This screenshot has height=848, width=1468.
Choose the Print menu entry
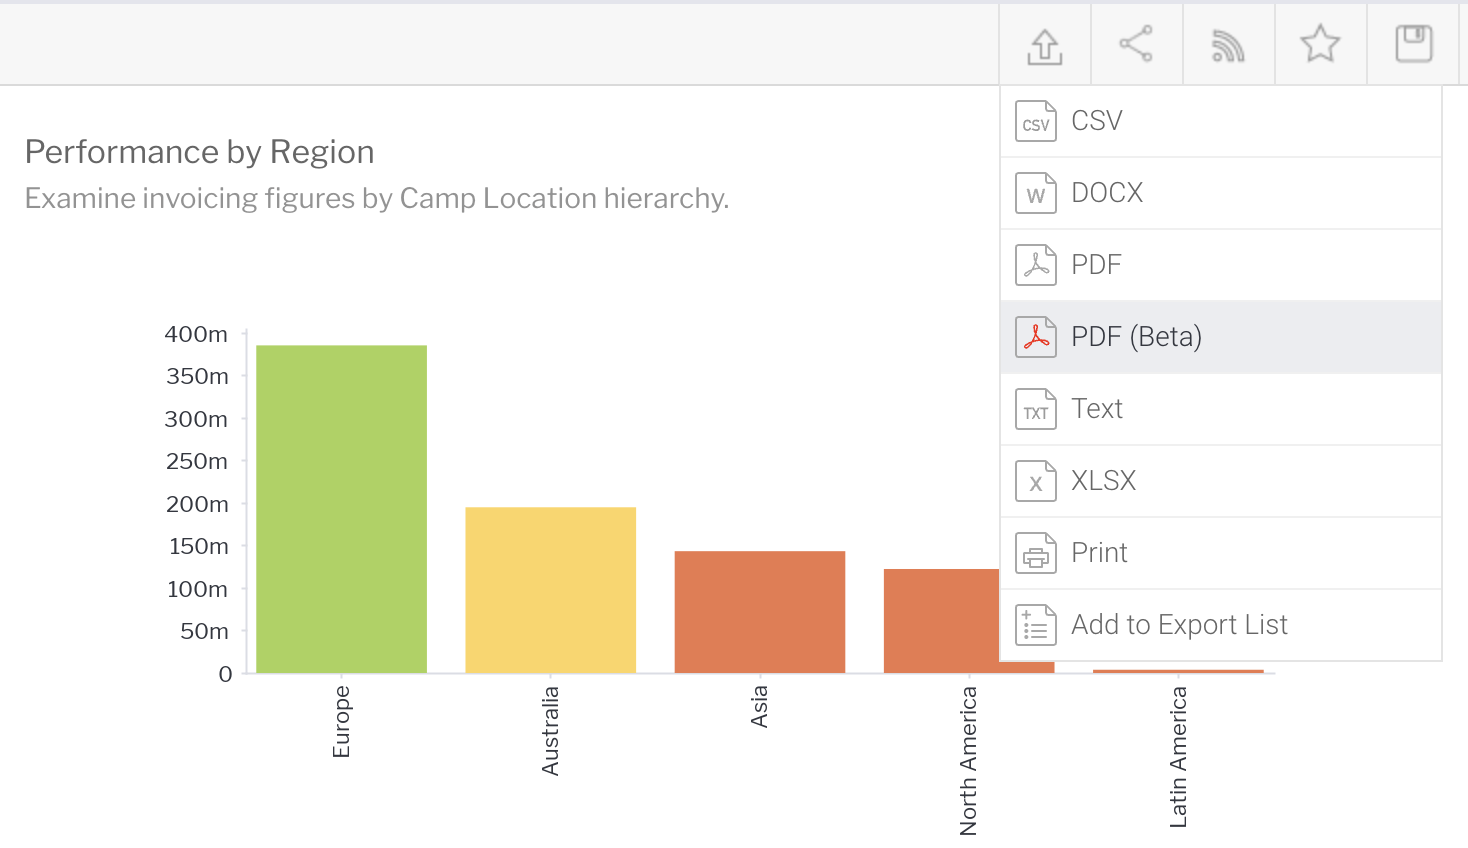coord(1099,553)
